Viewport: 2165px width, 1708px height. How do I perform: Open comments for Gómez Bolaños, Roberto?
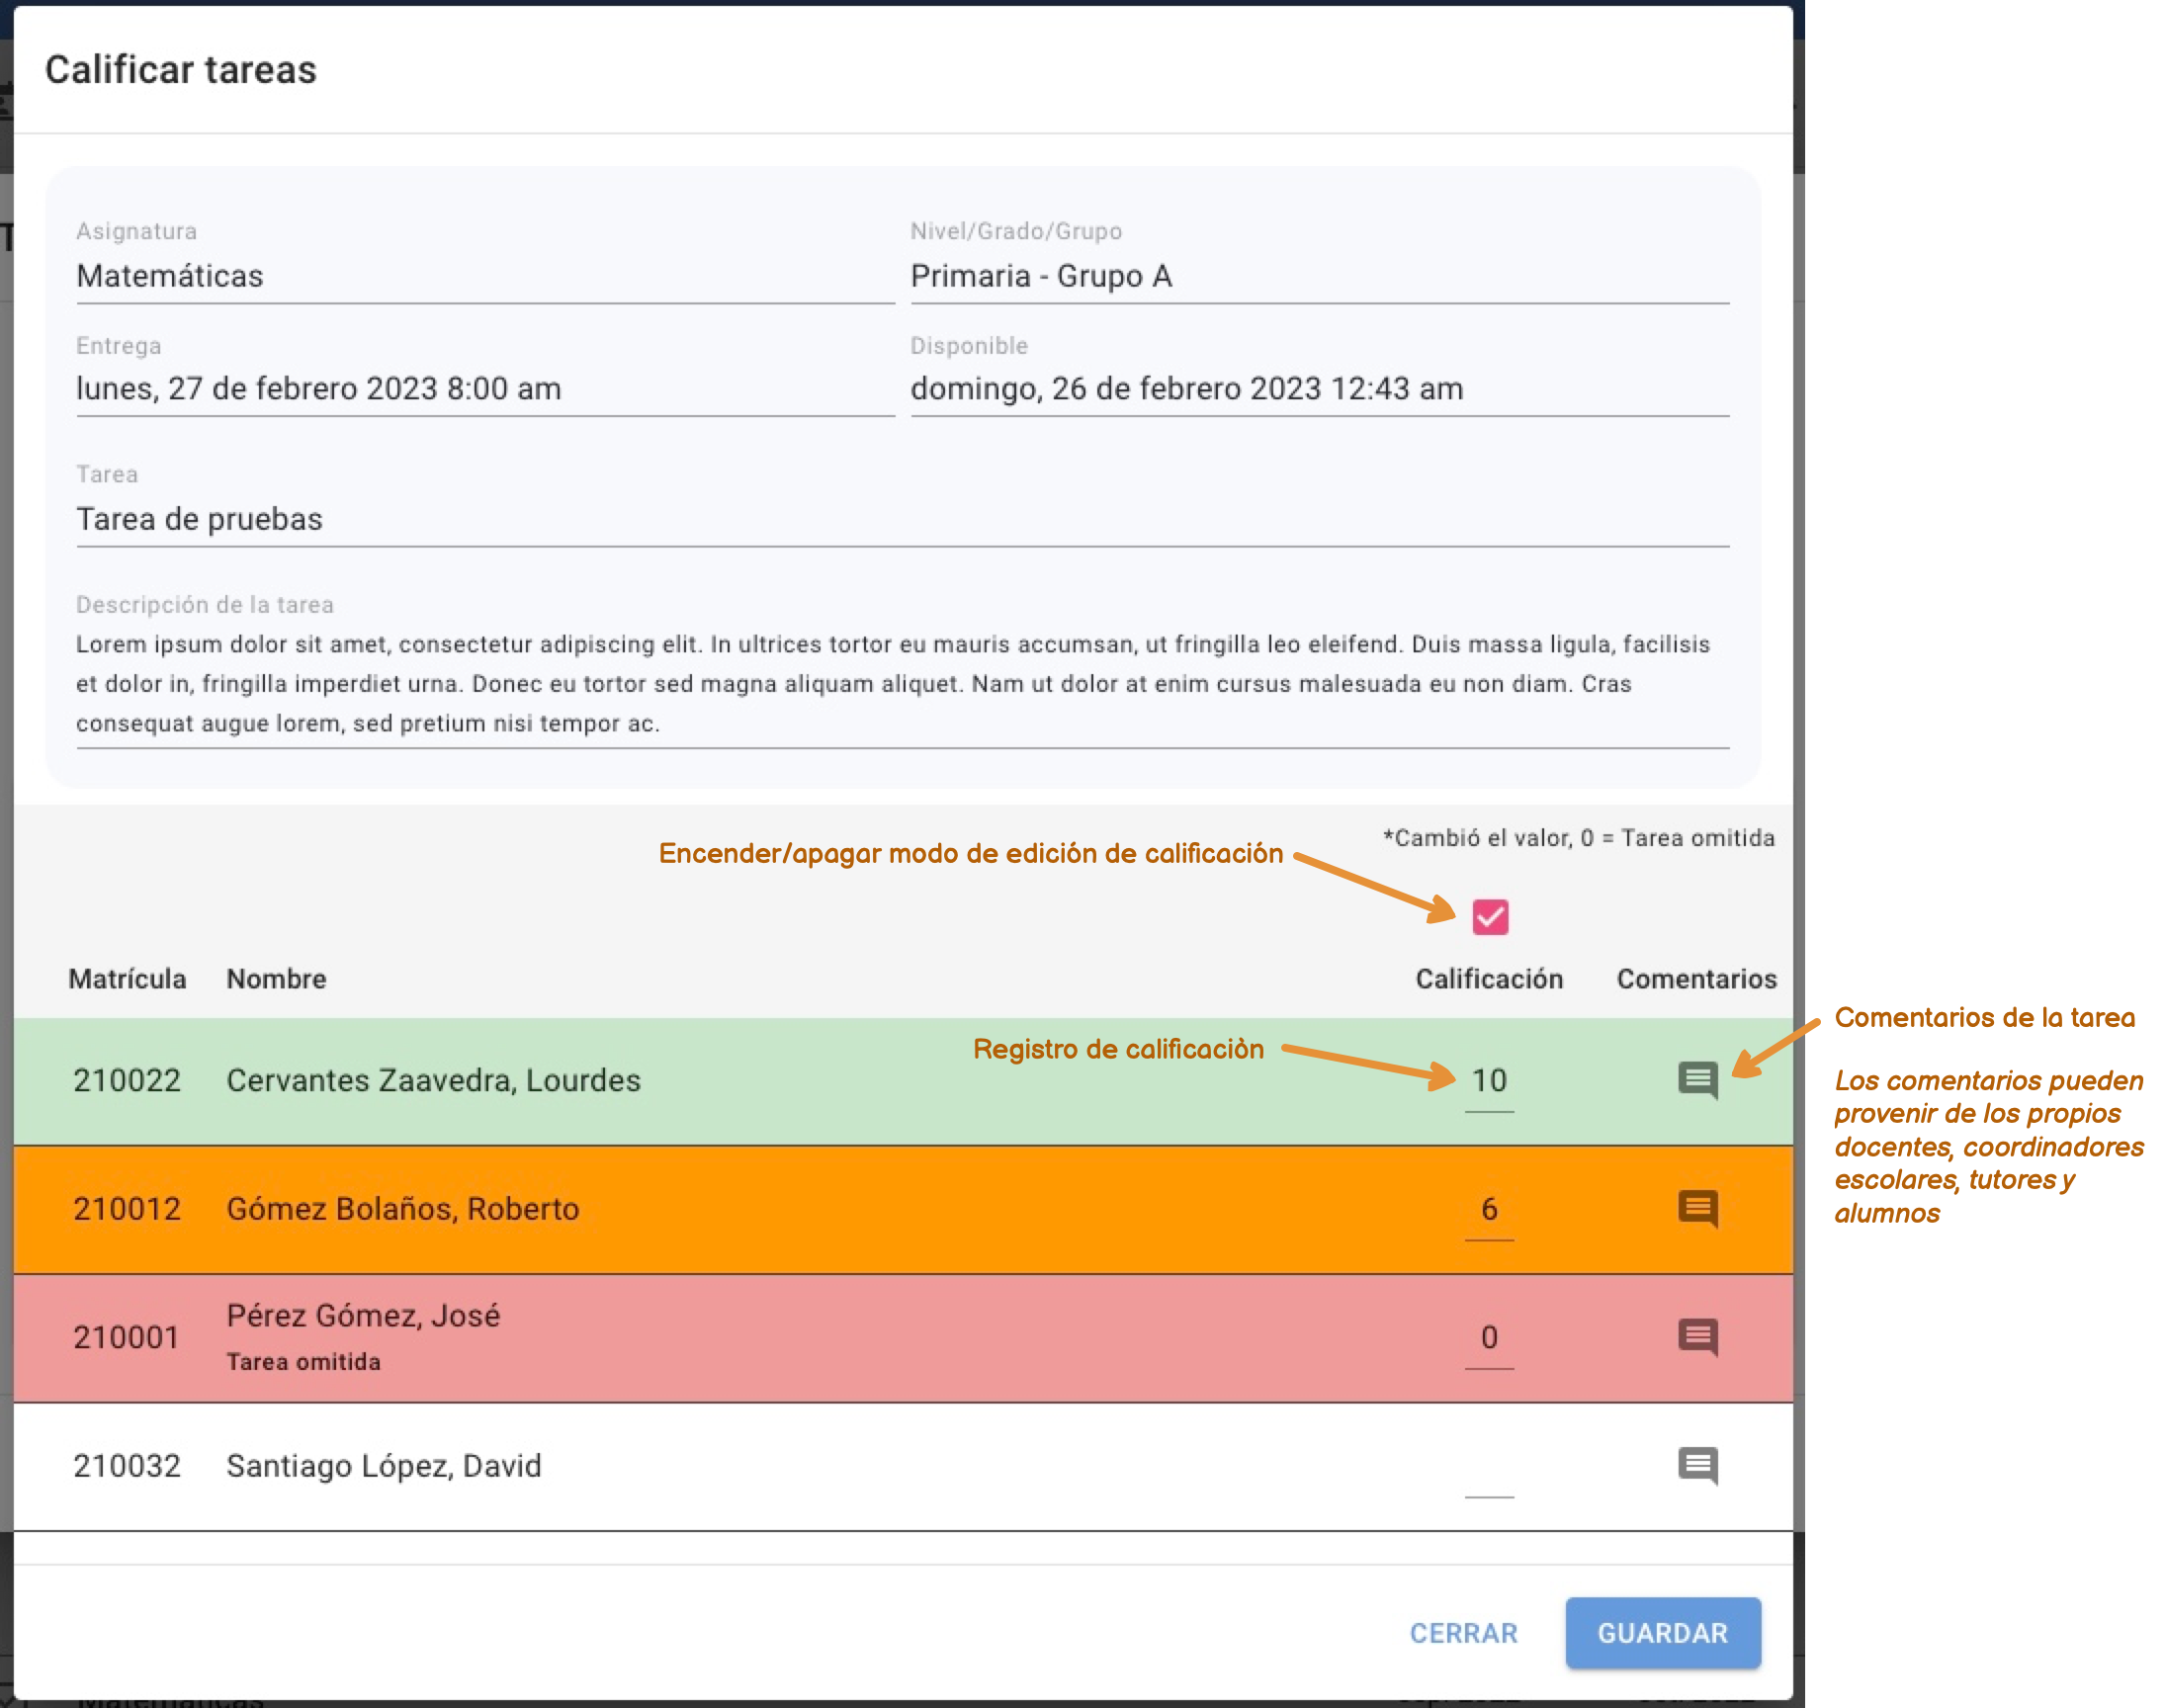click(x=1697, y=1208)
